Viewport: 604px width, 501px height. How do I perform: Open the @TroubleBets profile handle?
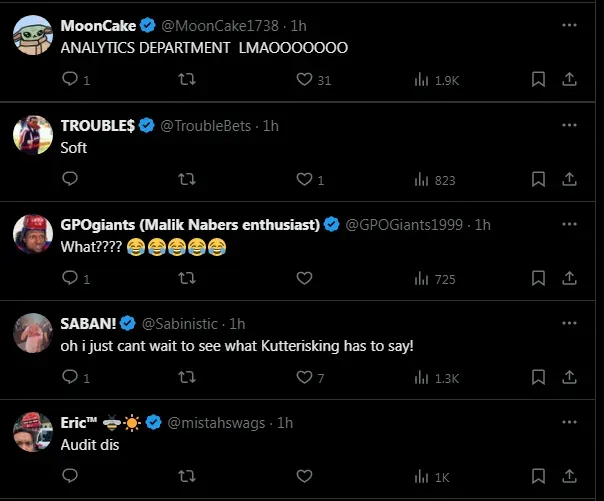(208, 125)
